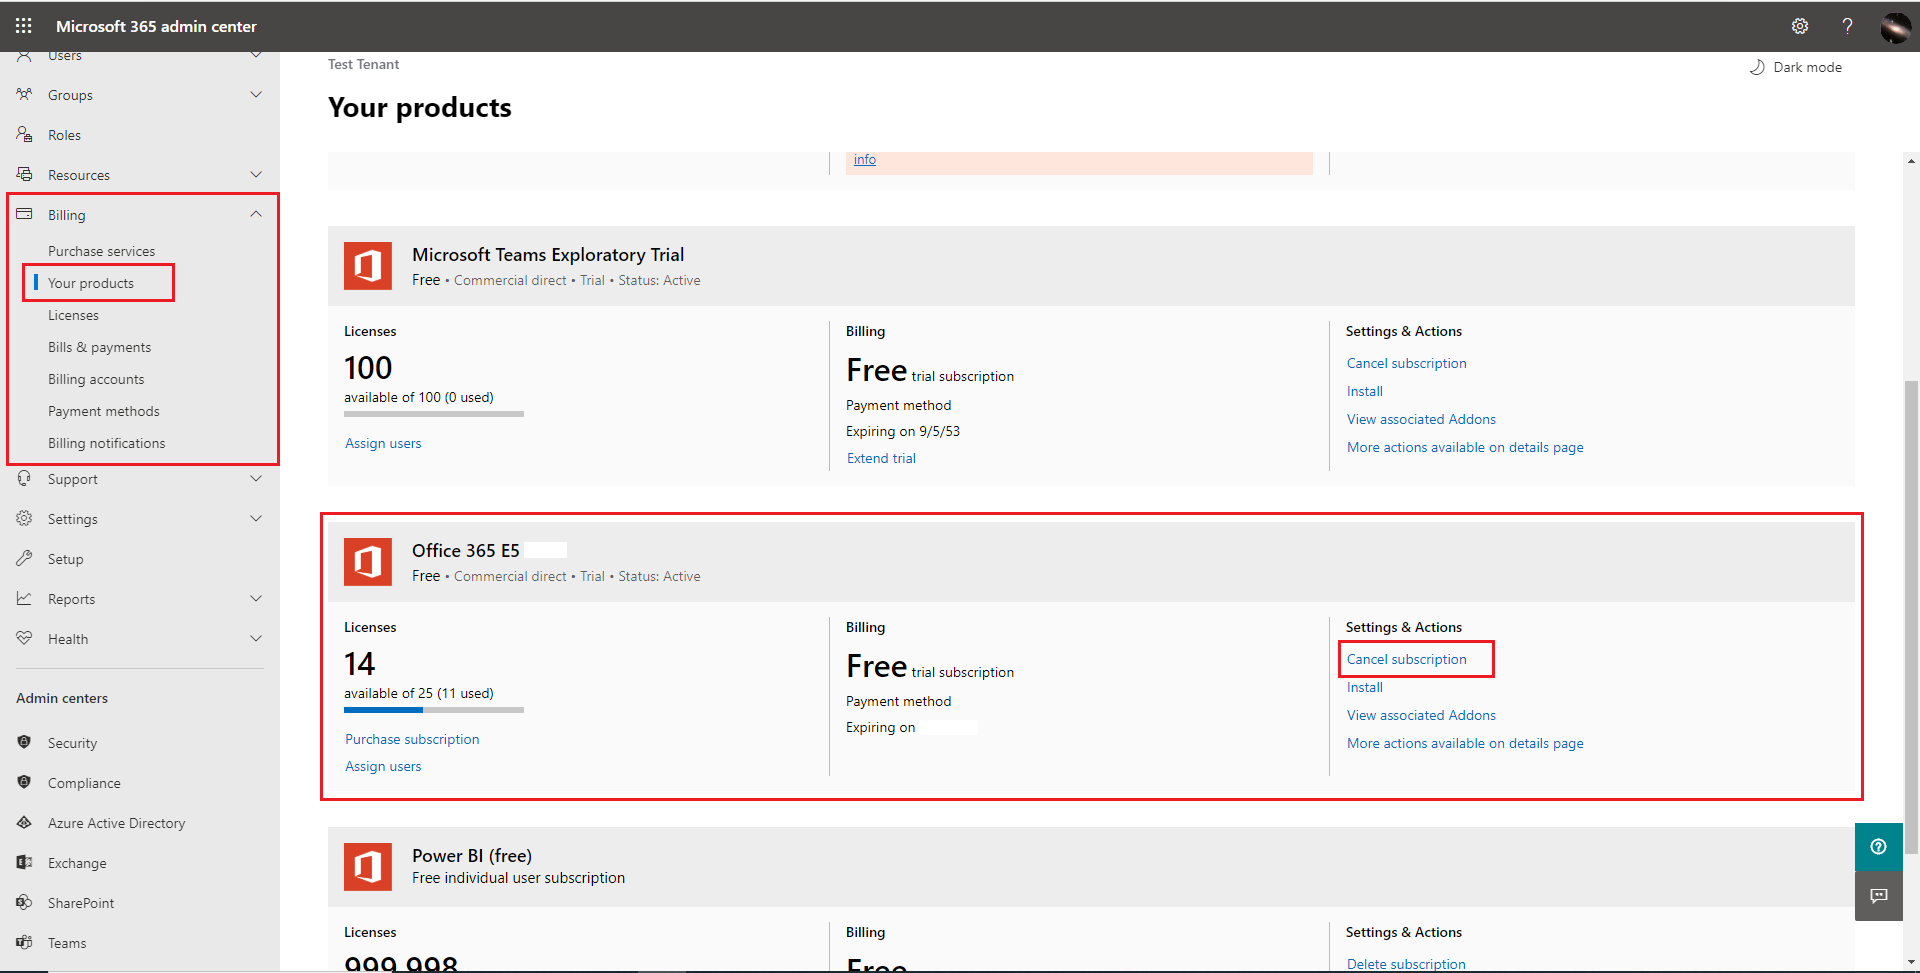Screen dimensions: 1920x973
Task: Click the Teams Exploratory Trial license usage bar
Action: click(434, 414)
